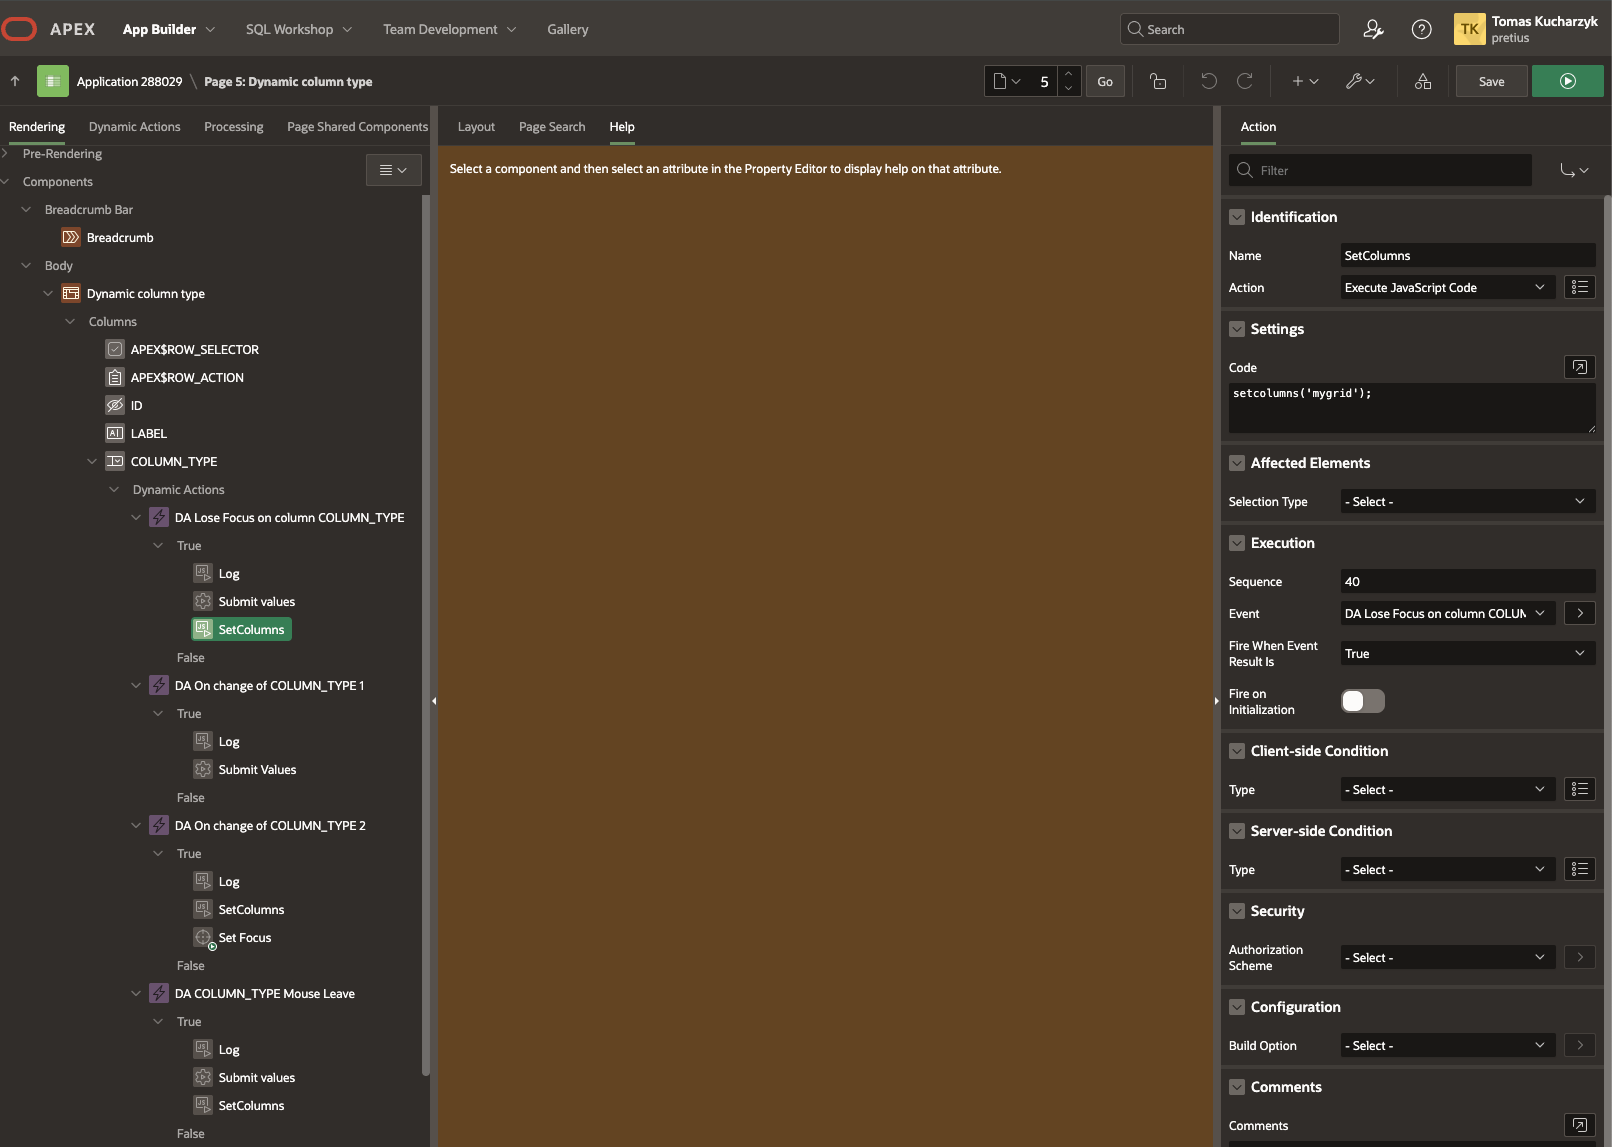
Task: Click the Redo icon in toolbar
Action: (x=1245, y=82)
